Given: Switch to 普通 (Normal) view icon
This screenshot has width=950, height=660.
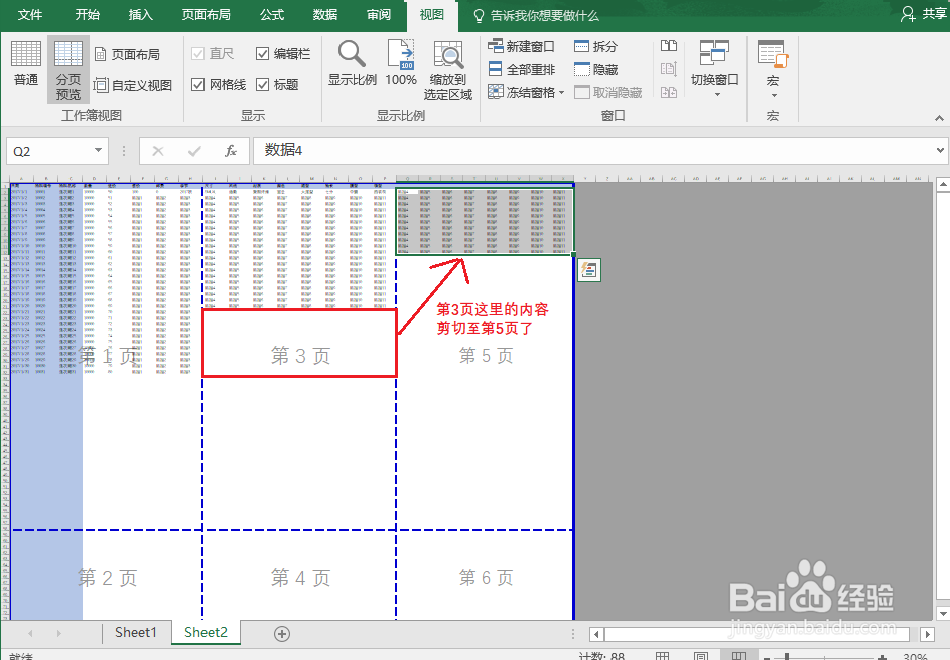Looking at the screenshot, I should pyautogui.click(x=25, y=60).
